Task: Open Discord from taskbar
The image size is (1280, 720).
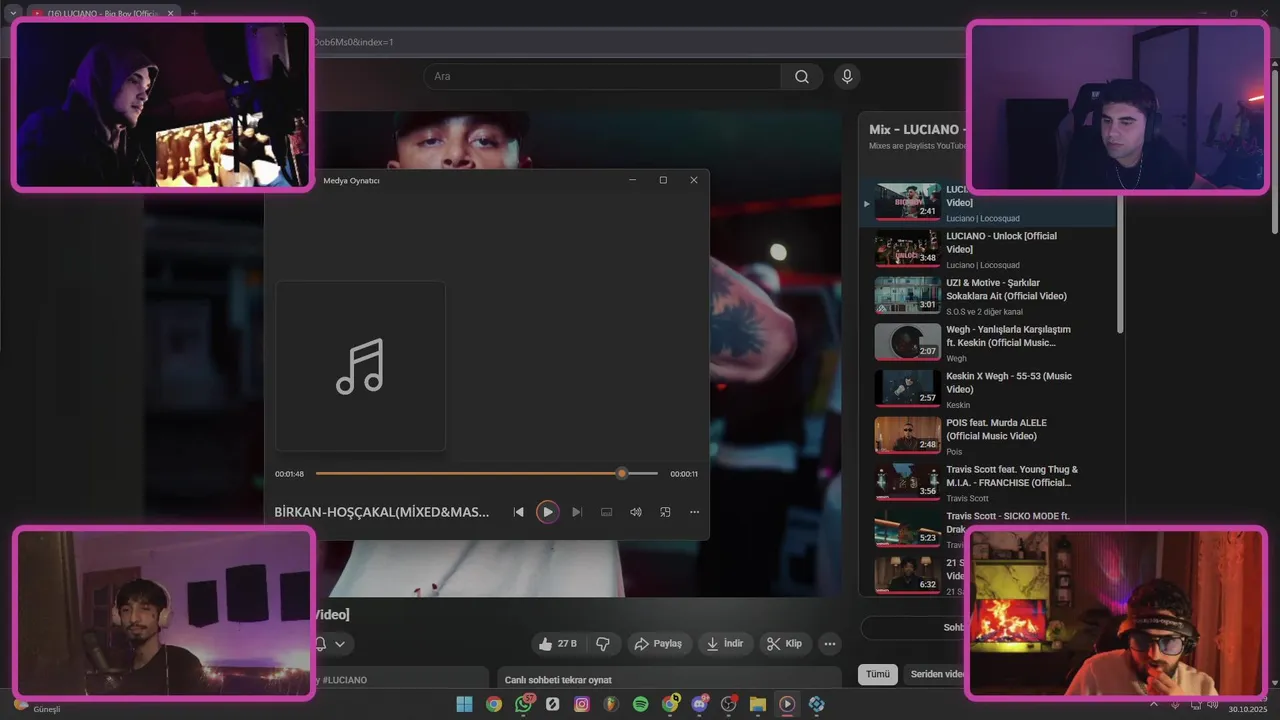Action: [699, 704]
